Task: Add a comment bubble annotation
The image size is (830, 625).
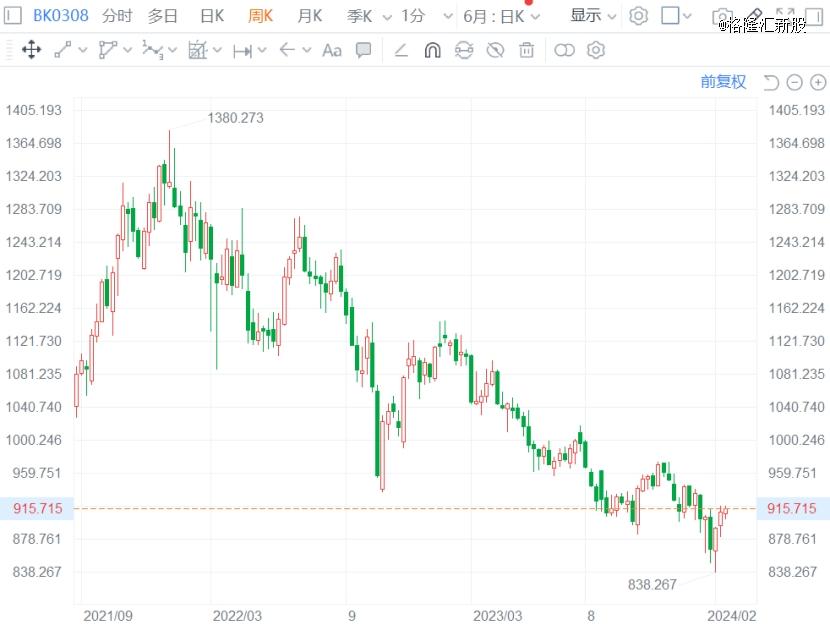Action: (x=364, y=50)
